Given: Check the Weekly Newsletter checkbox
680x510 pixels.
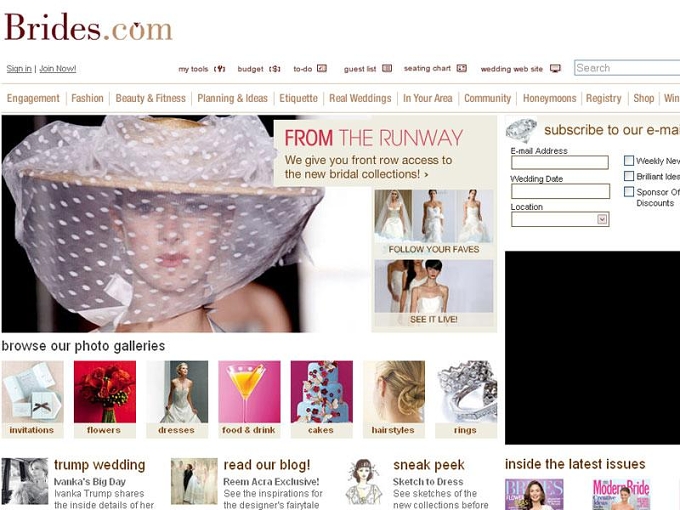Looking at the screenshot, I should (629, 160).
